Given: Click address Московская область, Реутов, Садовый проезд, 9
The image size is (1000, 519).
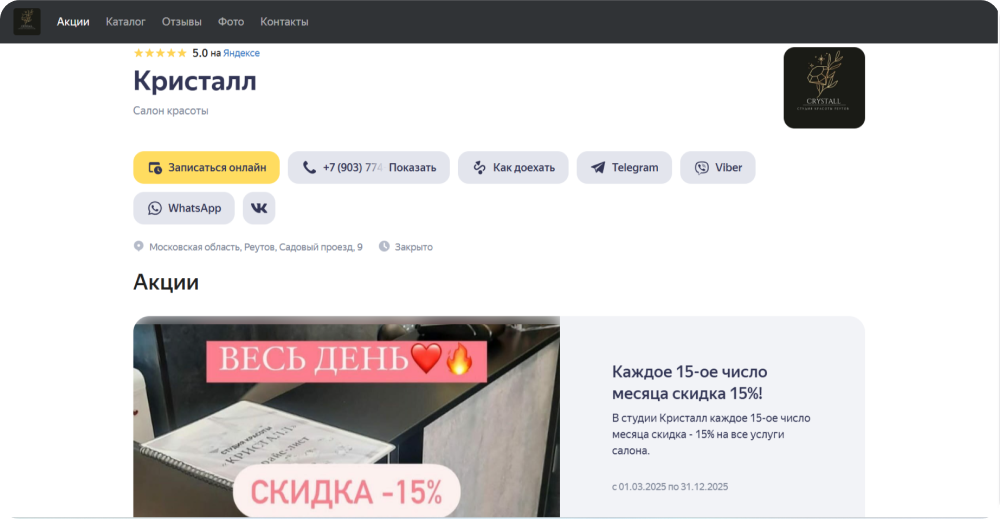Looking at the screenshot, I should [255, 247].
